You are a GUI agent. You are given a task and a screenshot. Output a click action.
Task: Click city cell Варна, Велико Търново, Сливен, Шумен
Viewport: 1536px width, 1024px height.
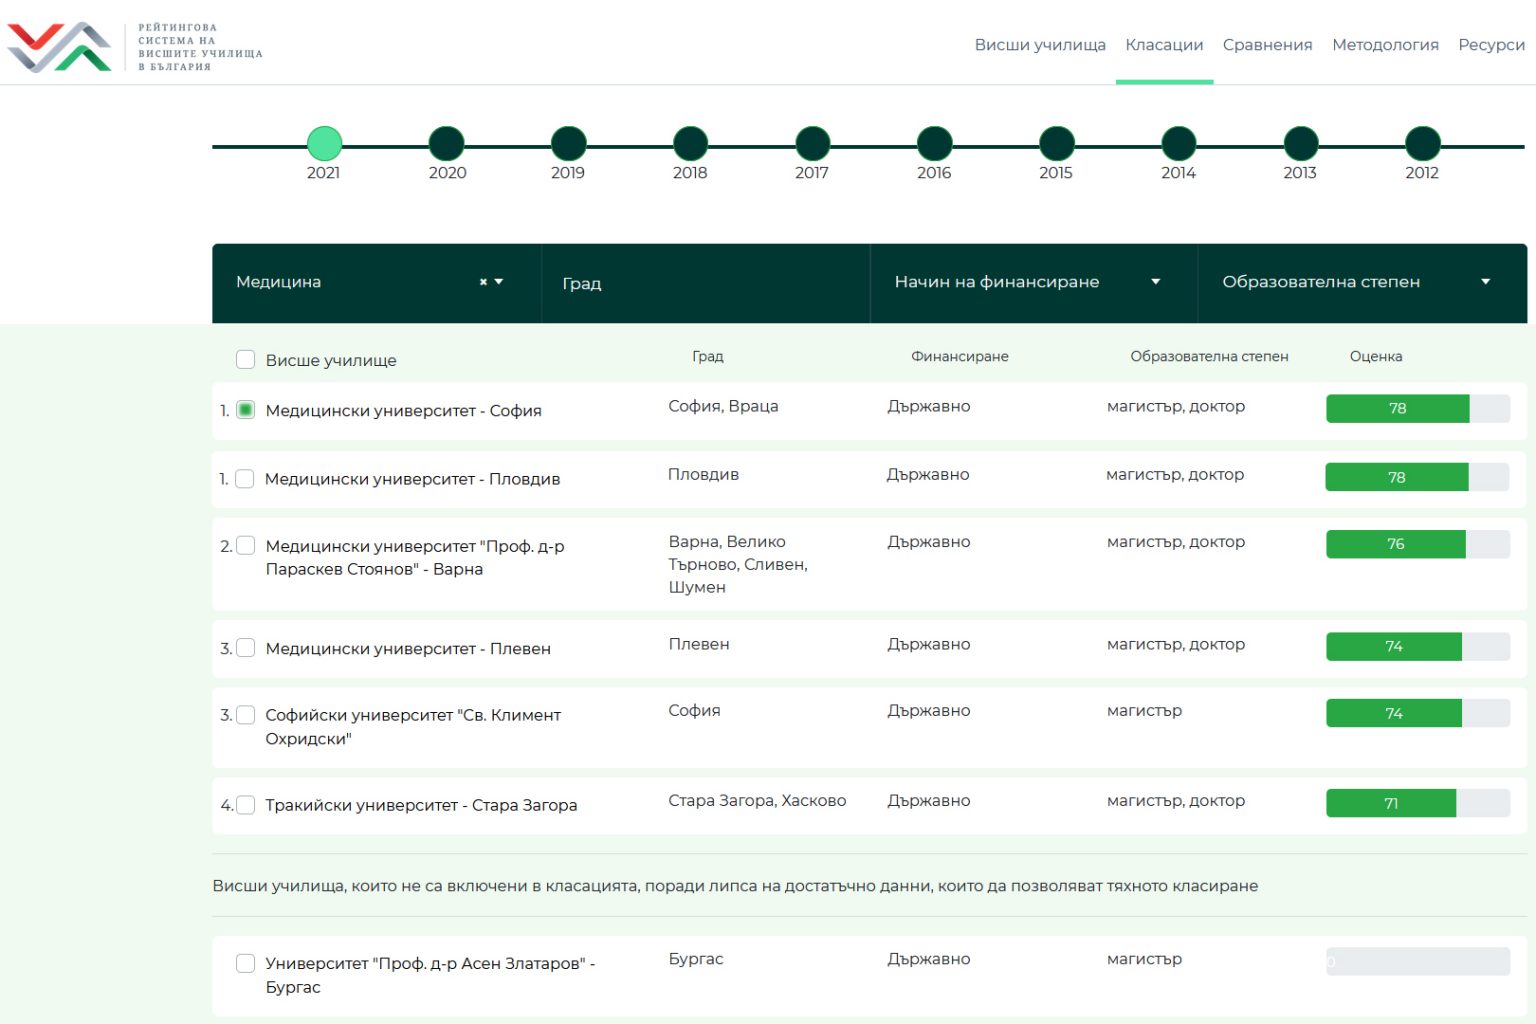pos(738,565)
